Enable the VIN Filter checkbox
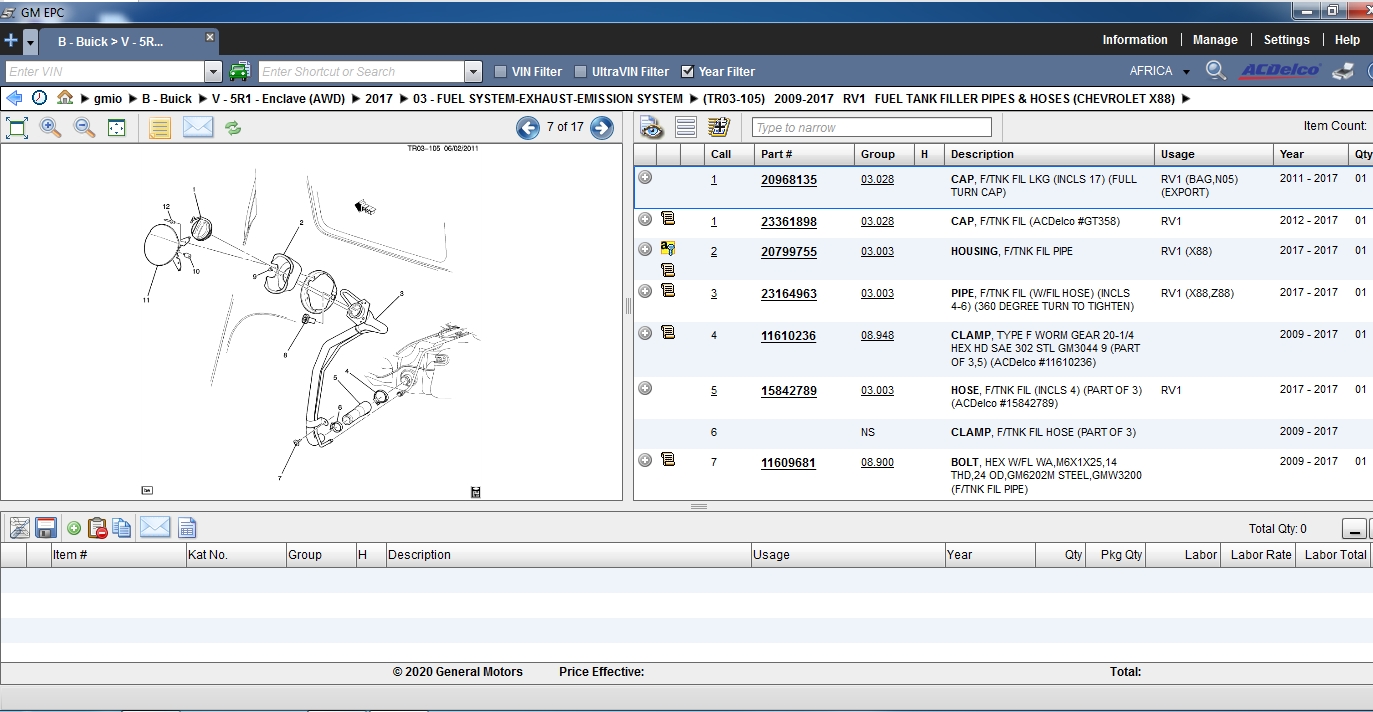 pos(501,72)
